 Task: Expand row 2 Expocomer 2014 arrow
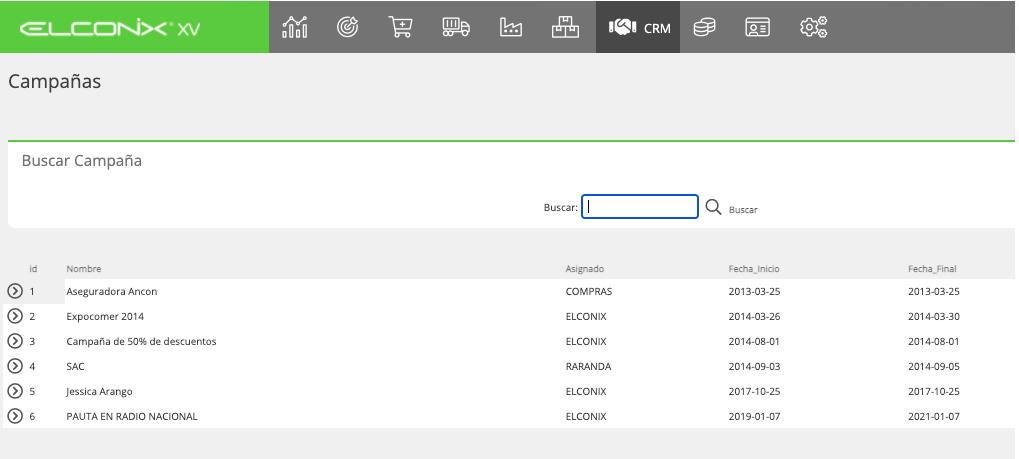14,316
